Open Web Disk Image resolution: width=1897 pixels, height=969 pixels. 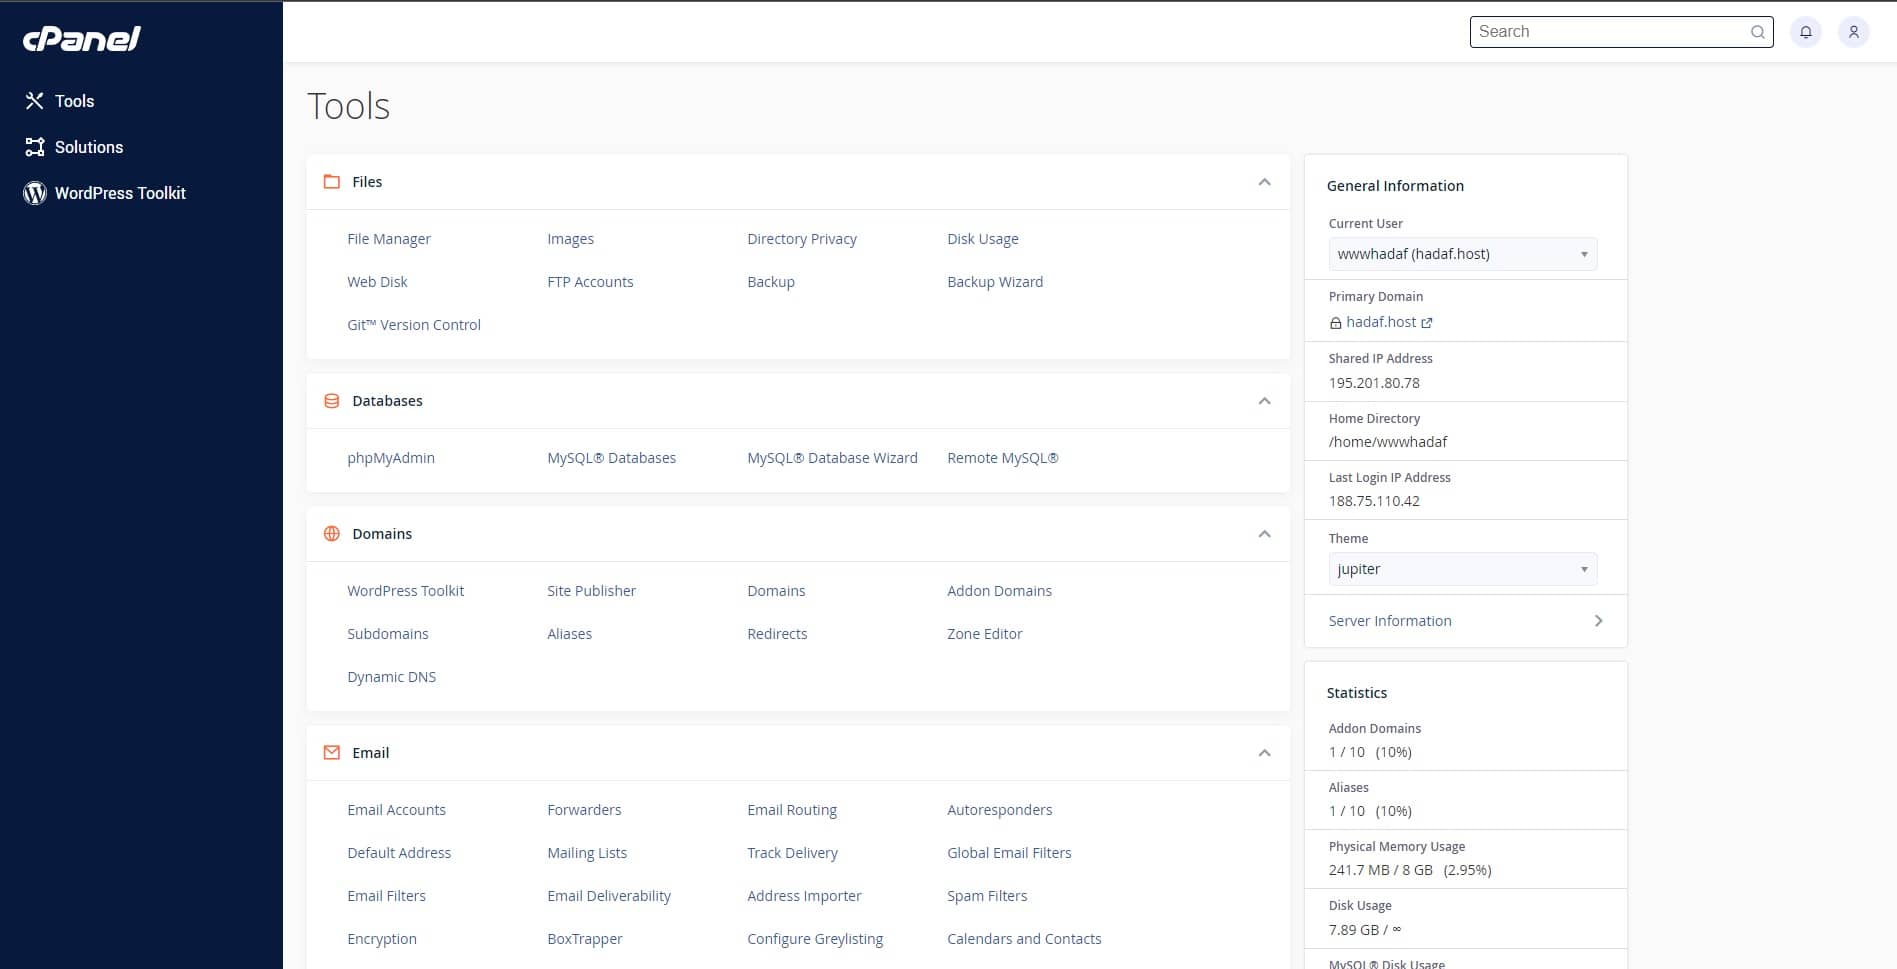pyautogui.click(x=377, y=282)
